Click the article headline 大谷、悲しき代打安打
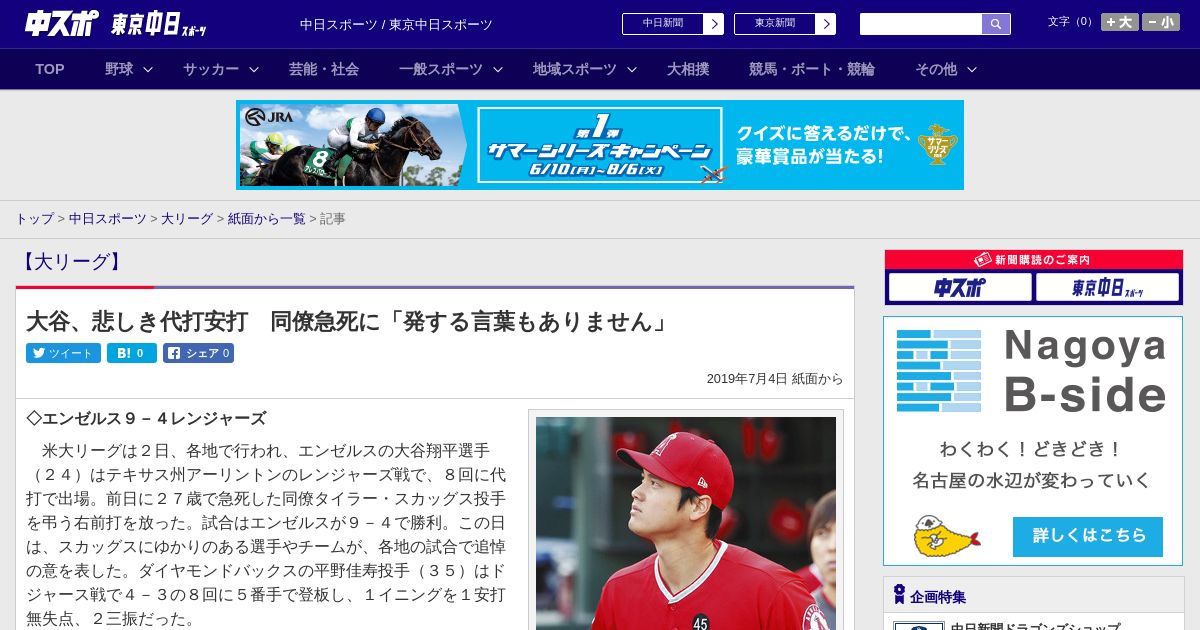This screenshot has width=1200, height=630. click(349, 322)
